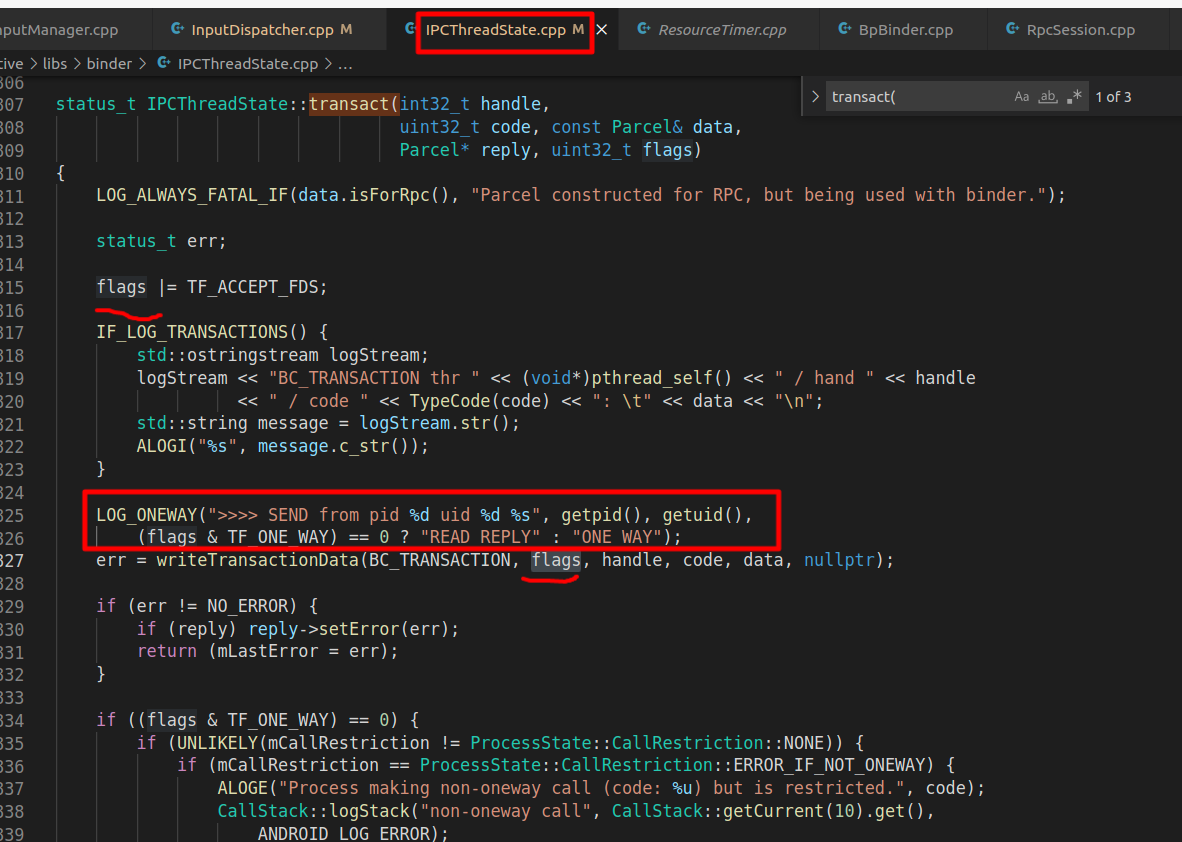
Task: Click 'BC_TRANSACTION' argument on line 327
Action: [x=439, y=561]
